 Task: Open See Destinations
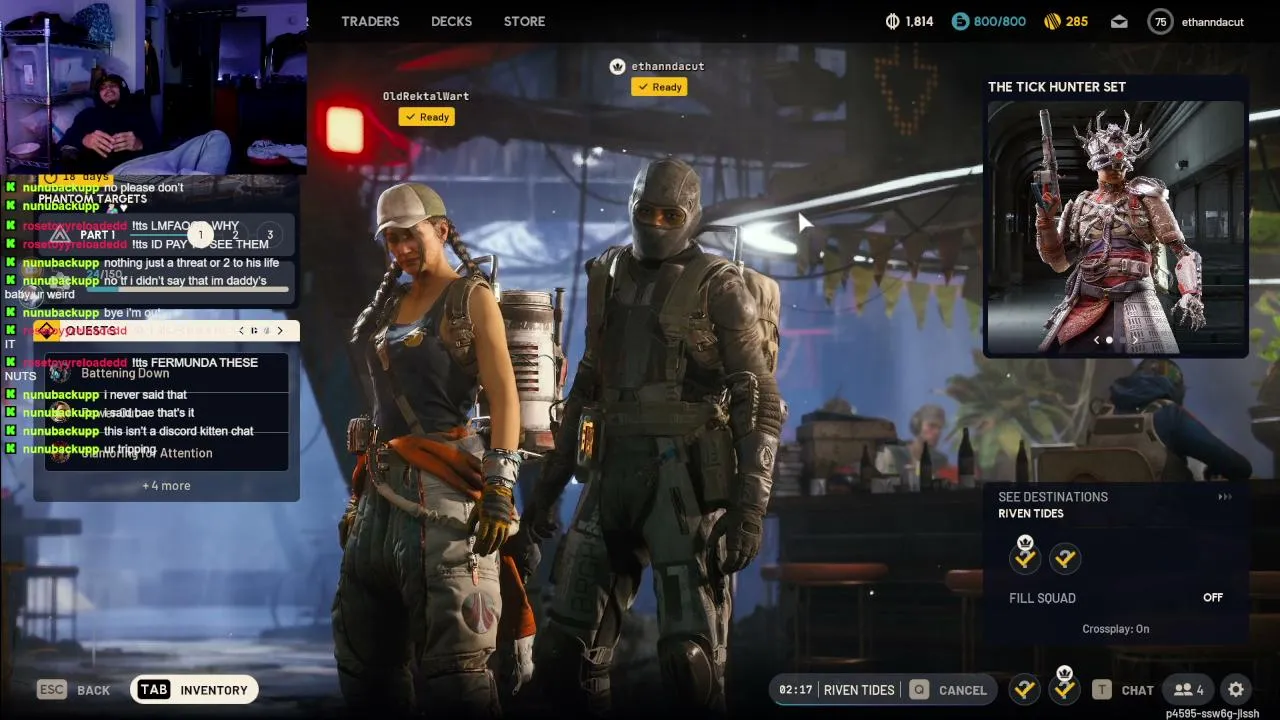1053,497
